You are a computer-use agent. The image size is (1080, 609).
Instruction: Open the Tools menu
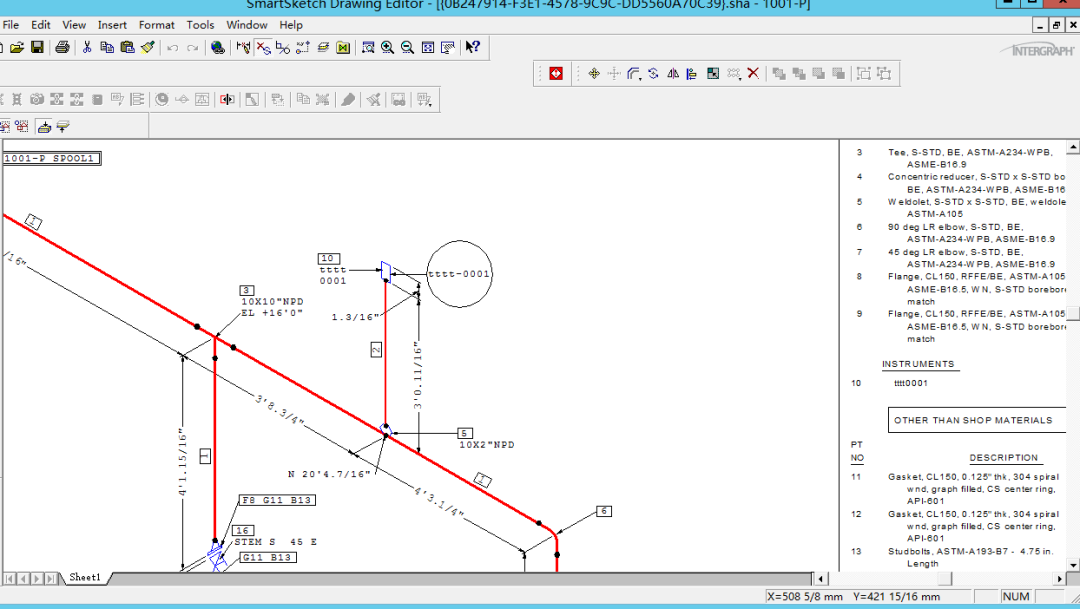[x=200, y=25]
